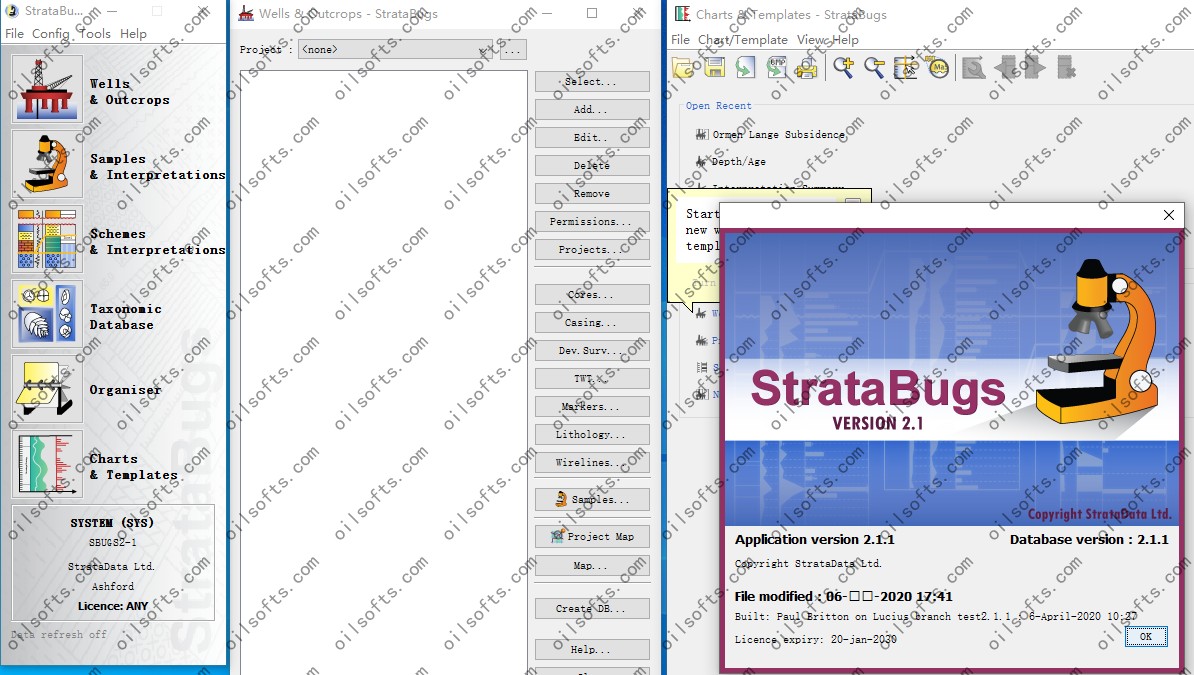This screenshot has height=675, width=1194.
Task: Open the Tools menu
Action: coord(94,34)
